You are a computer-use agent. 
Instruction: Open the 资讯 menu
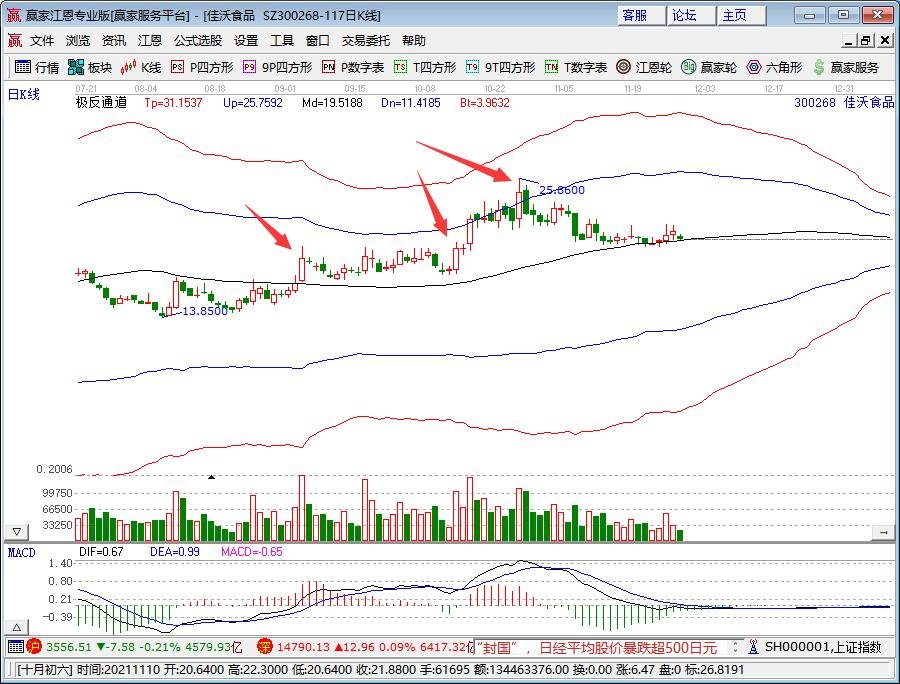(x=114, y=41)
